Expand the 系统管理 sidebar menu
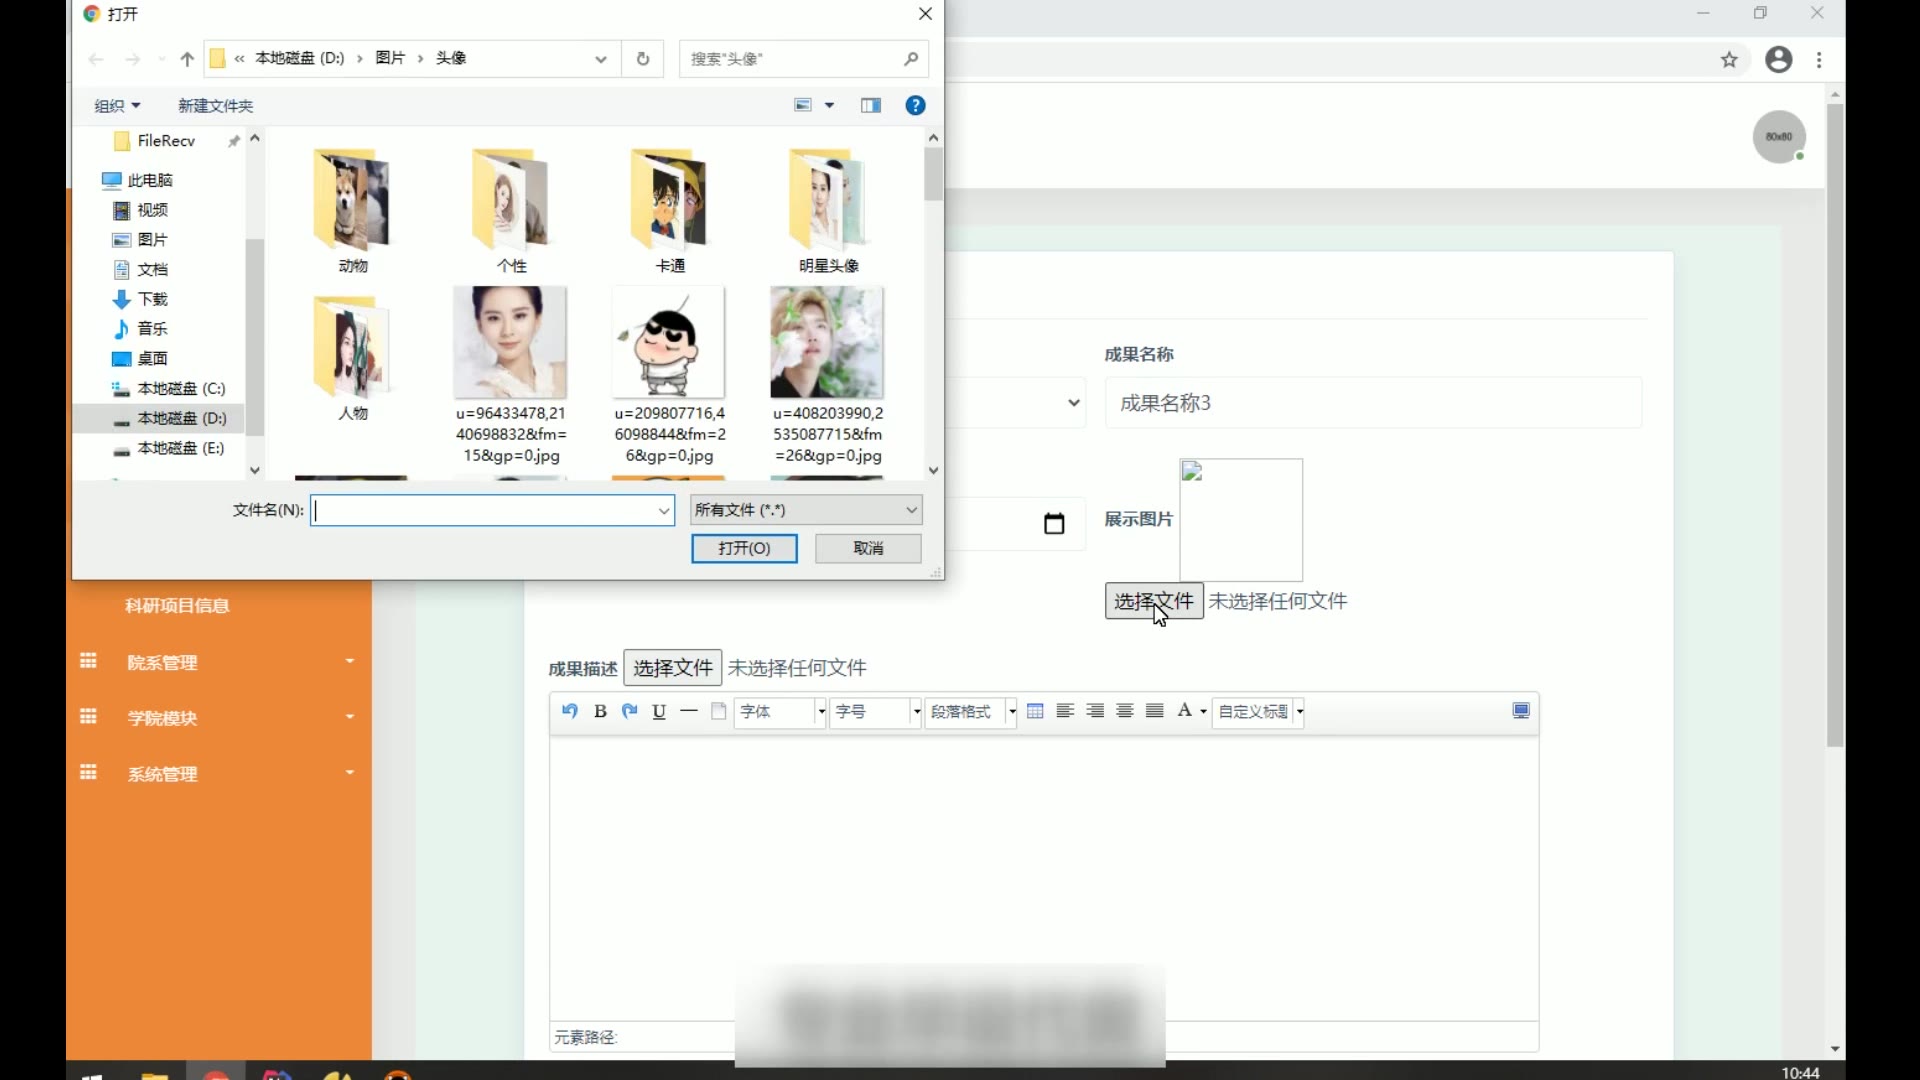 click(x=216, y=774)
